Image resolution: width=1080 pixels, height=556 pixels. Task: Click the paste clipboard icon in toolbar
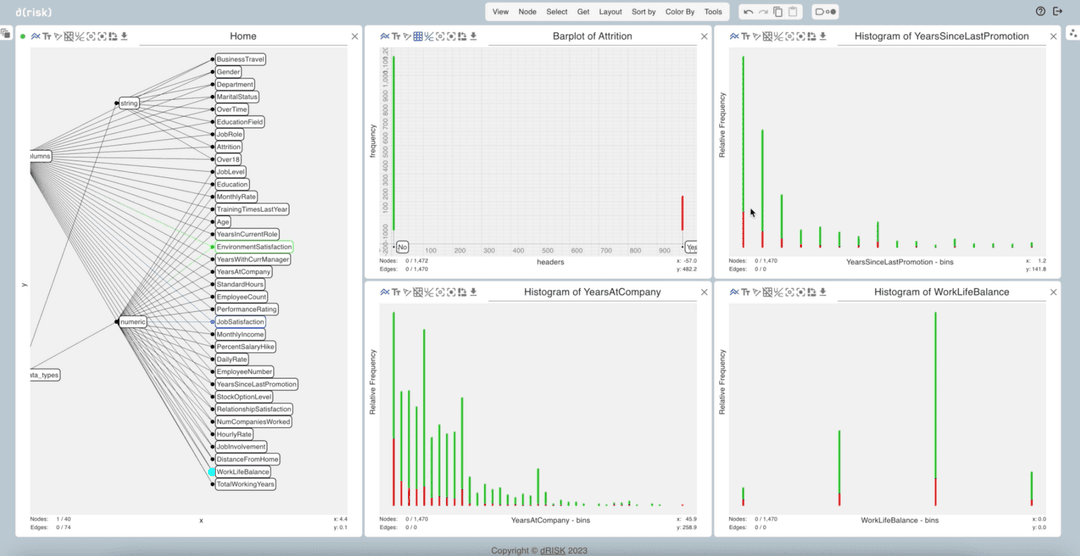793,12
